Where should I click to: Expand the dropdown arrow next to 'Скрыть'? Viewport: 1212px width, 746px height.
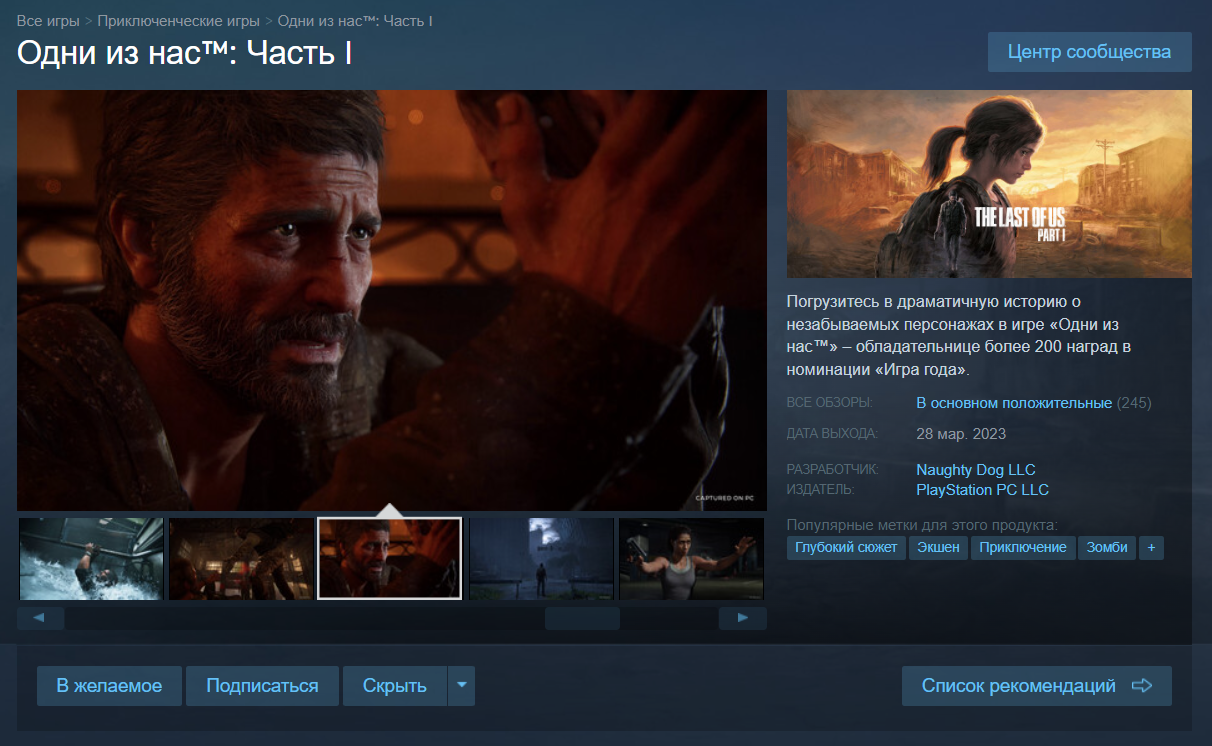pos(461,686)
